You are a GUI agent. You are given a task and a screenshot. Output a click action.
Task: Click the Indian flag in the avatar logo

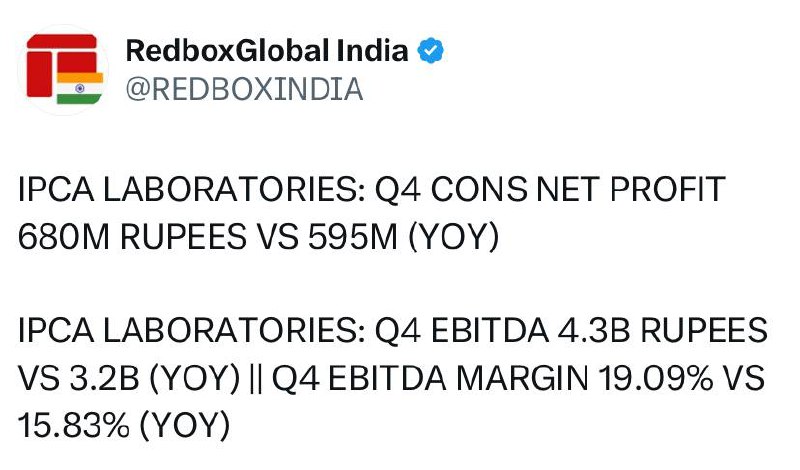pos(80,88)
